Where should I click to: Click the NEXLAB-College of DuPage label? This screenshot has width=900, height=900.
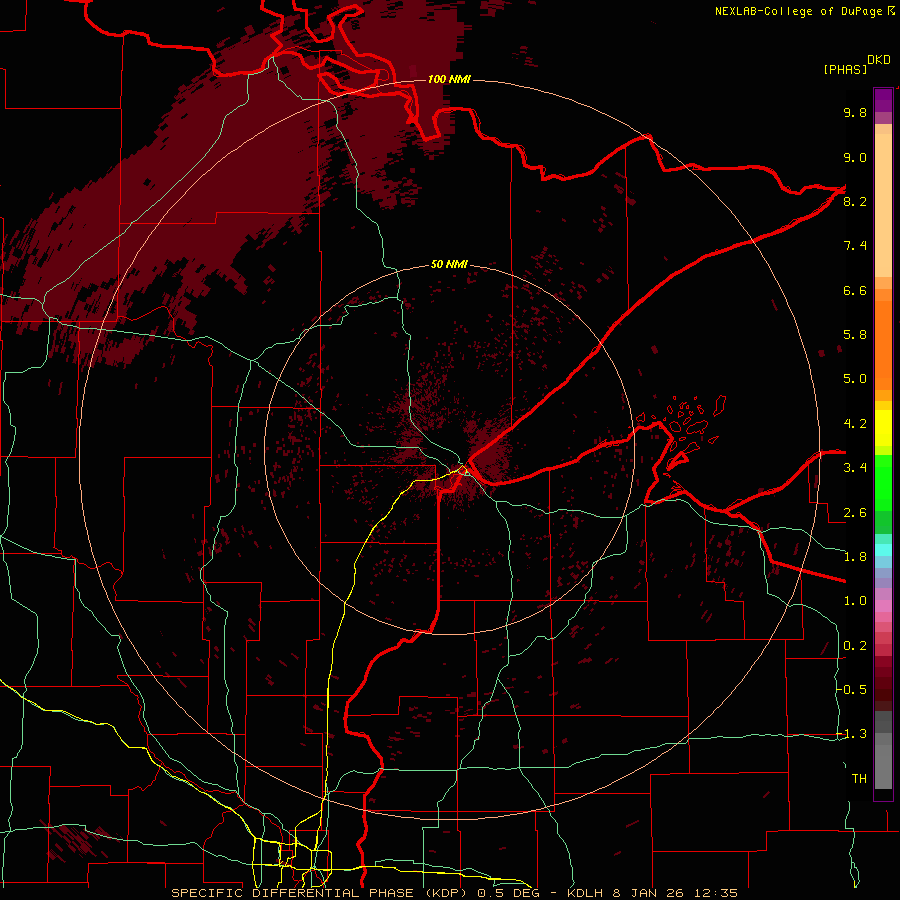coord(799,11)
